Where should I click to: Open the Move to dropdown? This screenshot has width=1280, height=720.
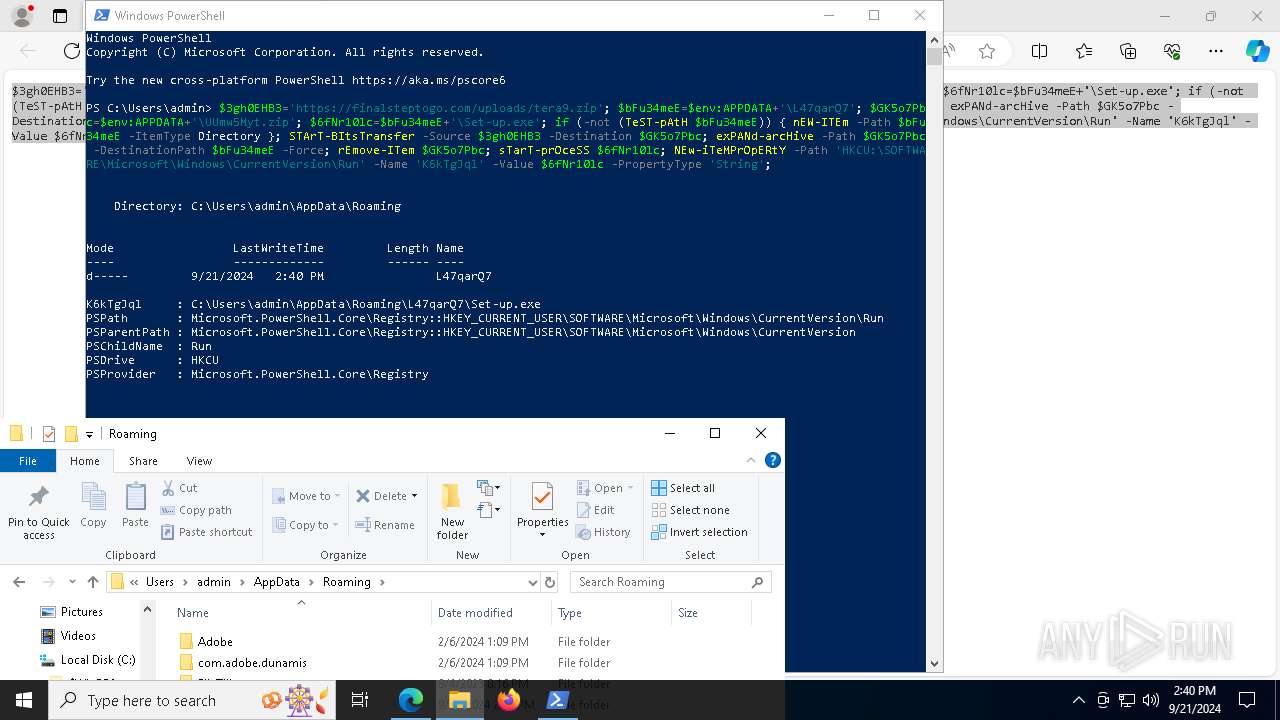tap(306, 496)
